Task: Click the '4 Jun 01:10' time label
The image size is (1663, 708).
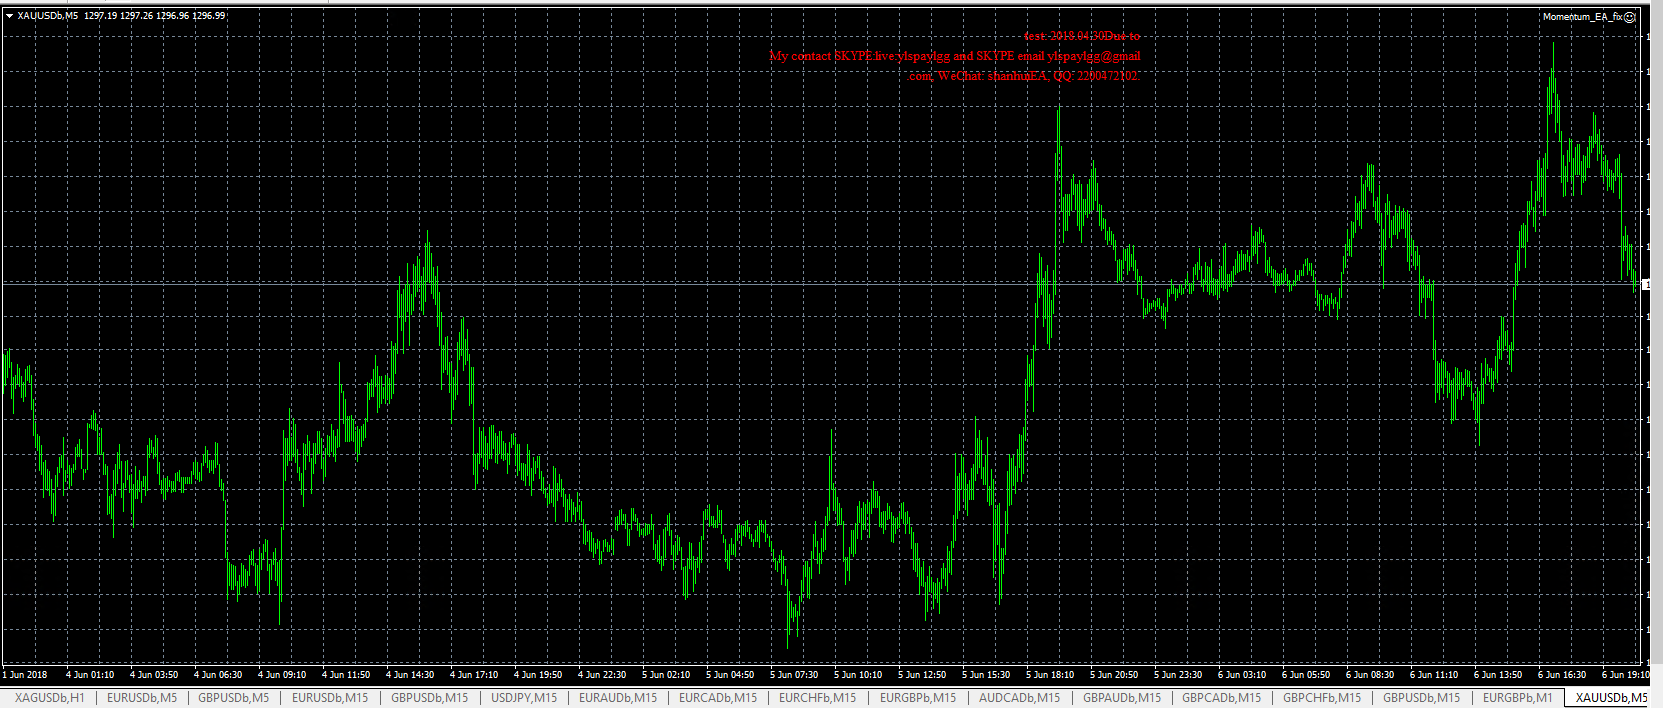Action: (x=90, y=675)
